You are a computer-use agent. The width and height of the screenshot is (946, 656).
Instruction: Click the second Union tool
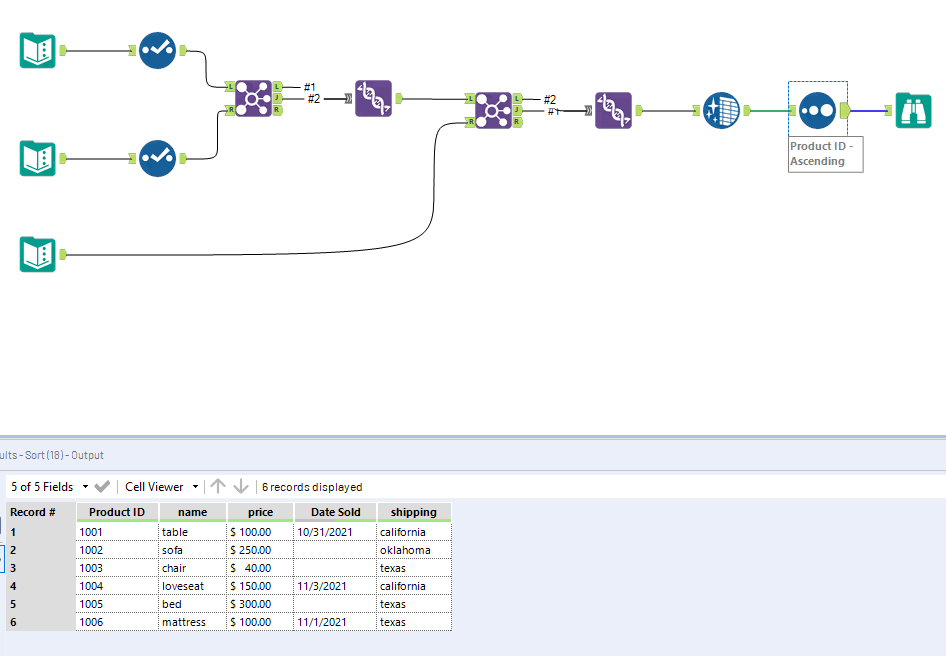pos(614,110)
